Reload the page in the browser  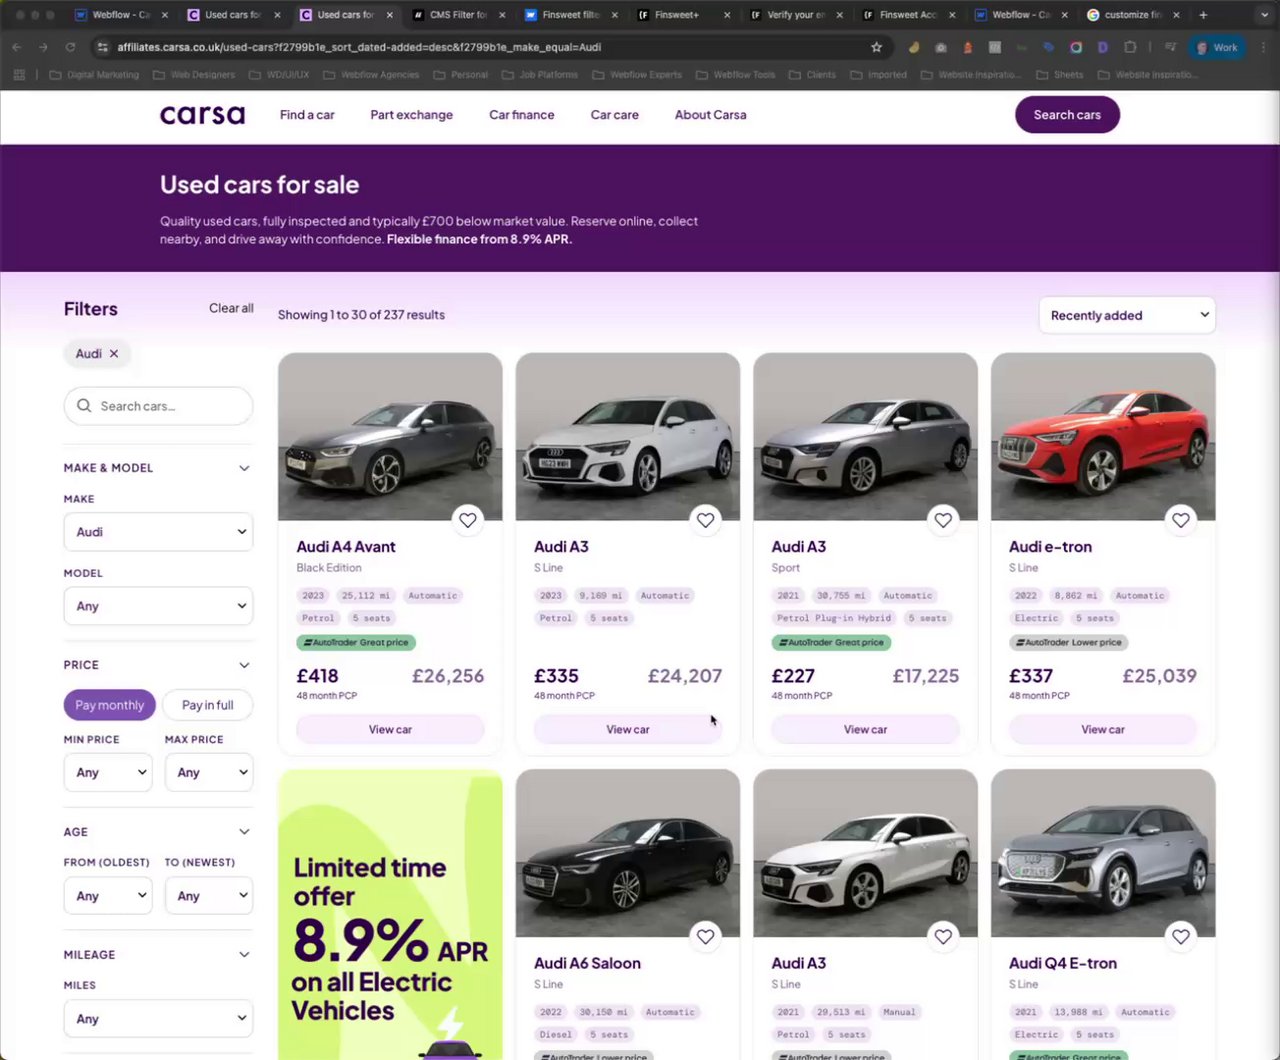point(70,47)
